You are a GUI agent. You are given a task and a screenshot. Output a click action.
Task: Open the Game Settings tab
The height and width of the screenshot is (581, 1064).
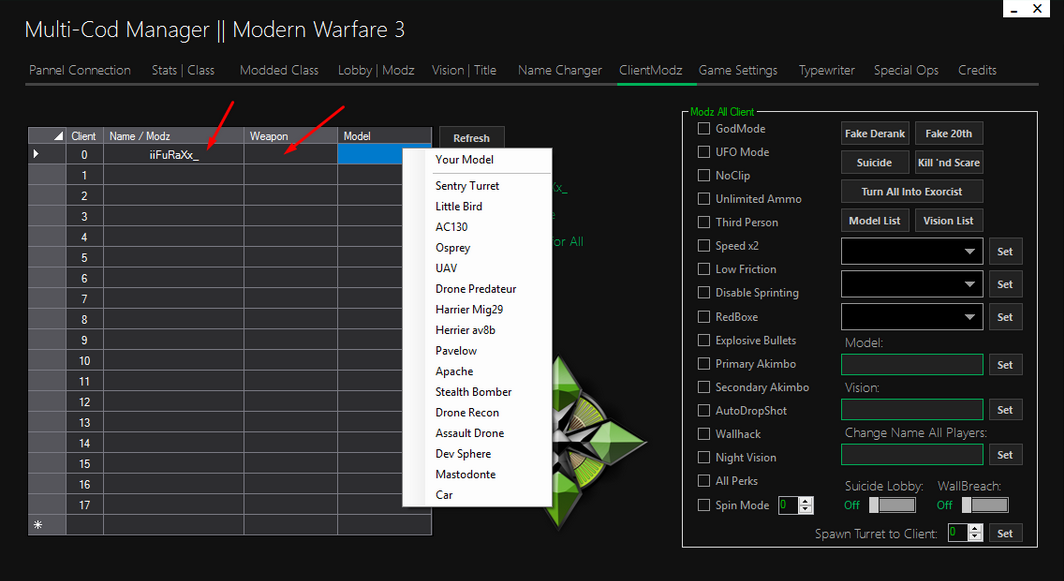[738, 70]
